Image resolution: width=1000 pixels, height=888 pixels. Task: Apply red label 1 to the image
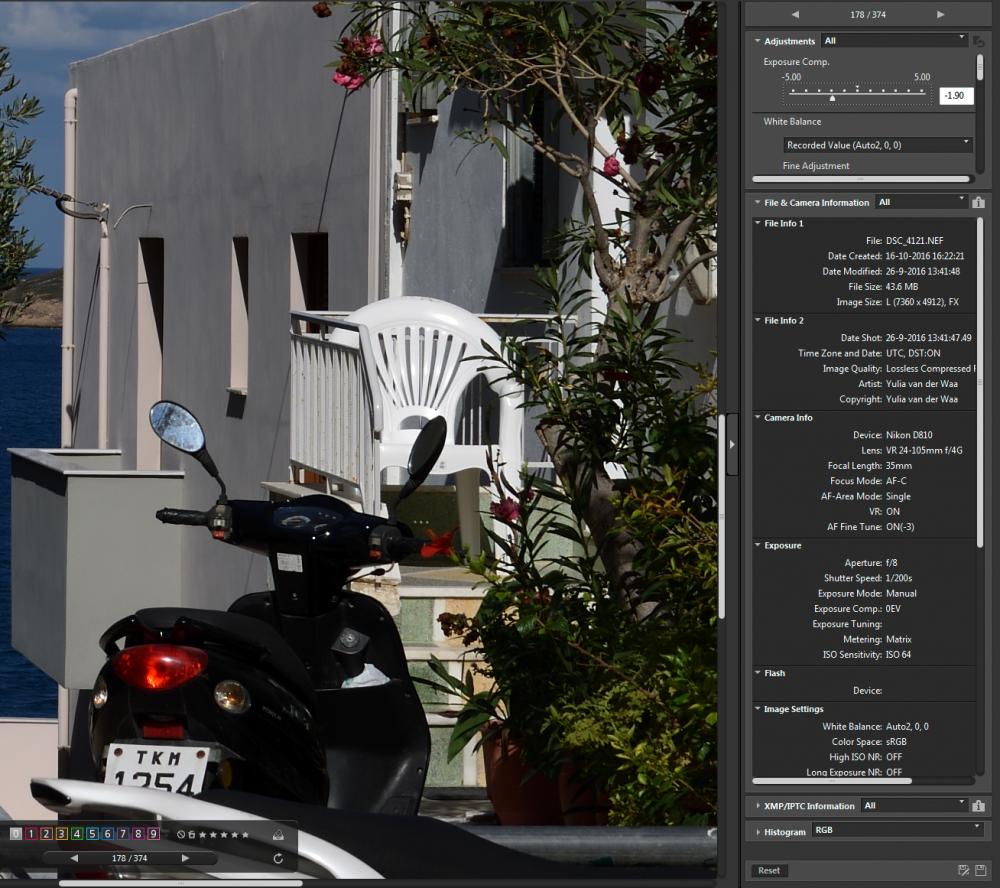pos(31,834)
